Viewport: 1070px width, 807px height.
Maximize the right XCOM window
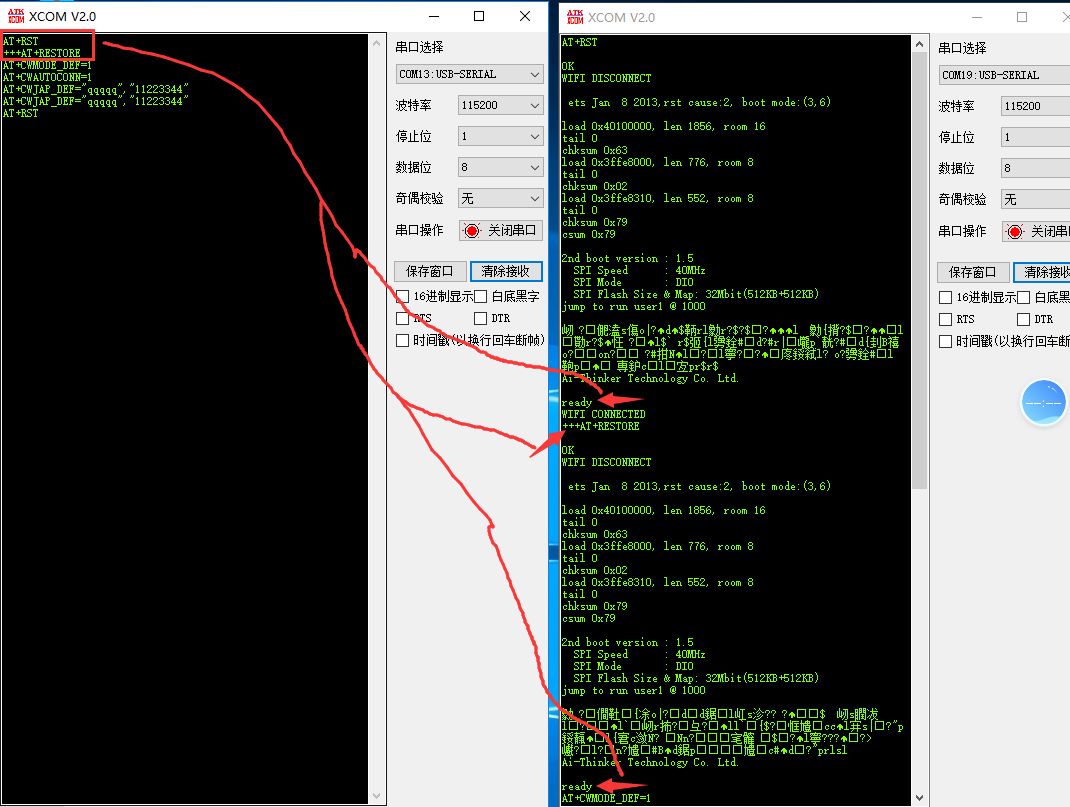click(1022, 17)
